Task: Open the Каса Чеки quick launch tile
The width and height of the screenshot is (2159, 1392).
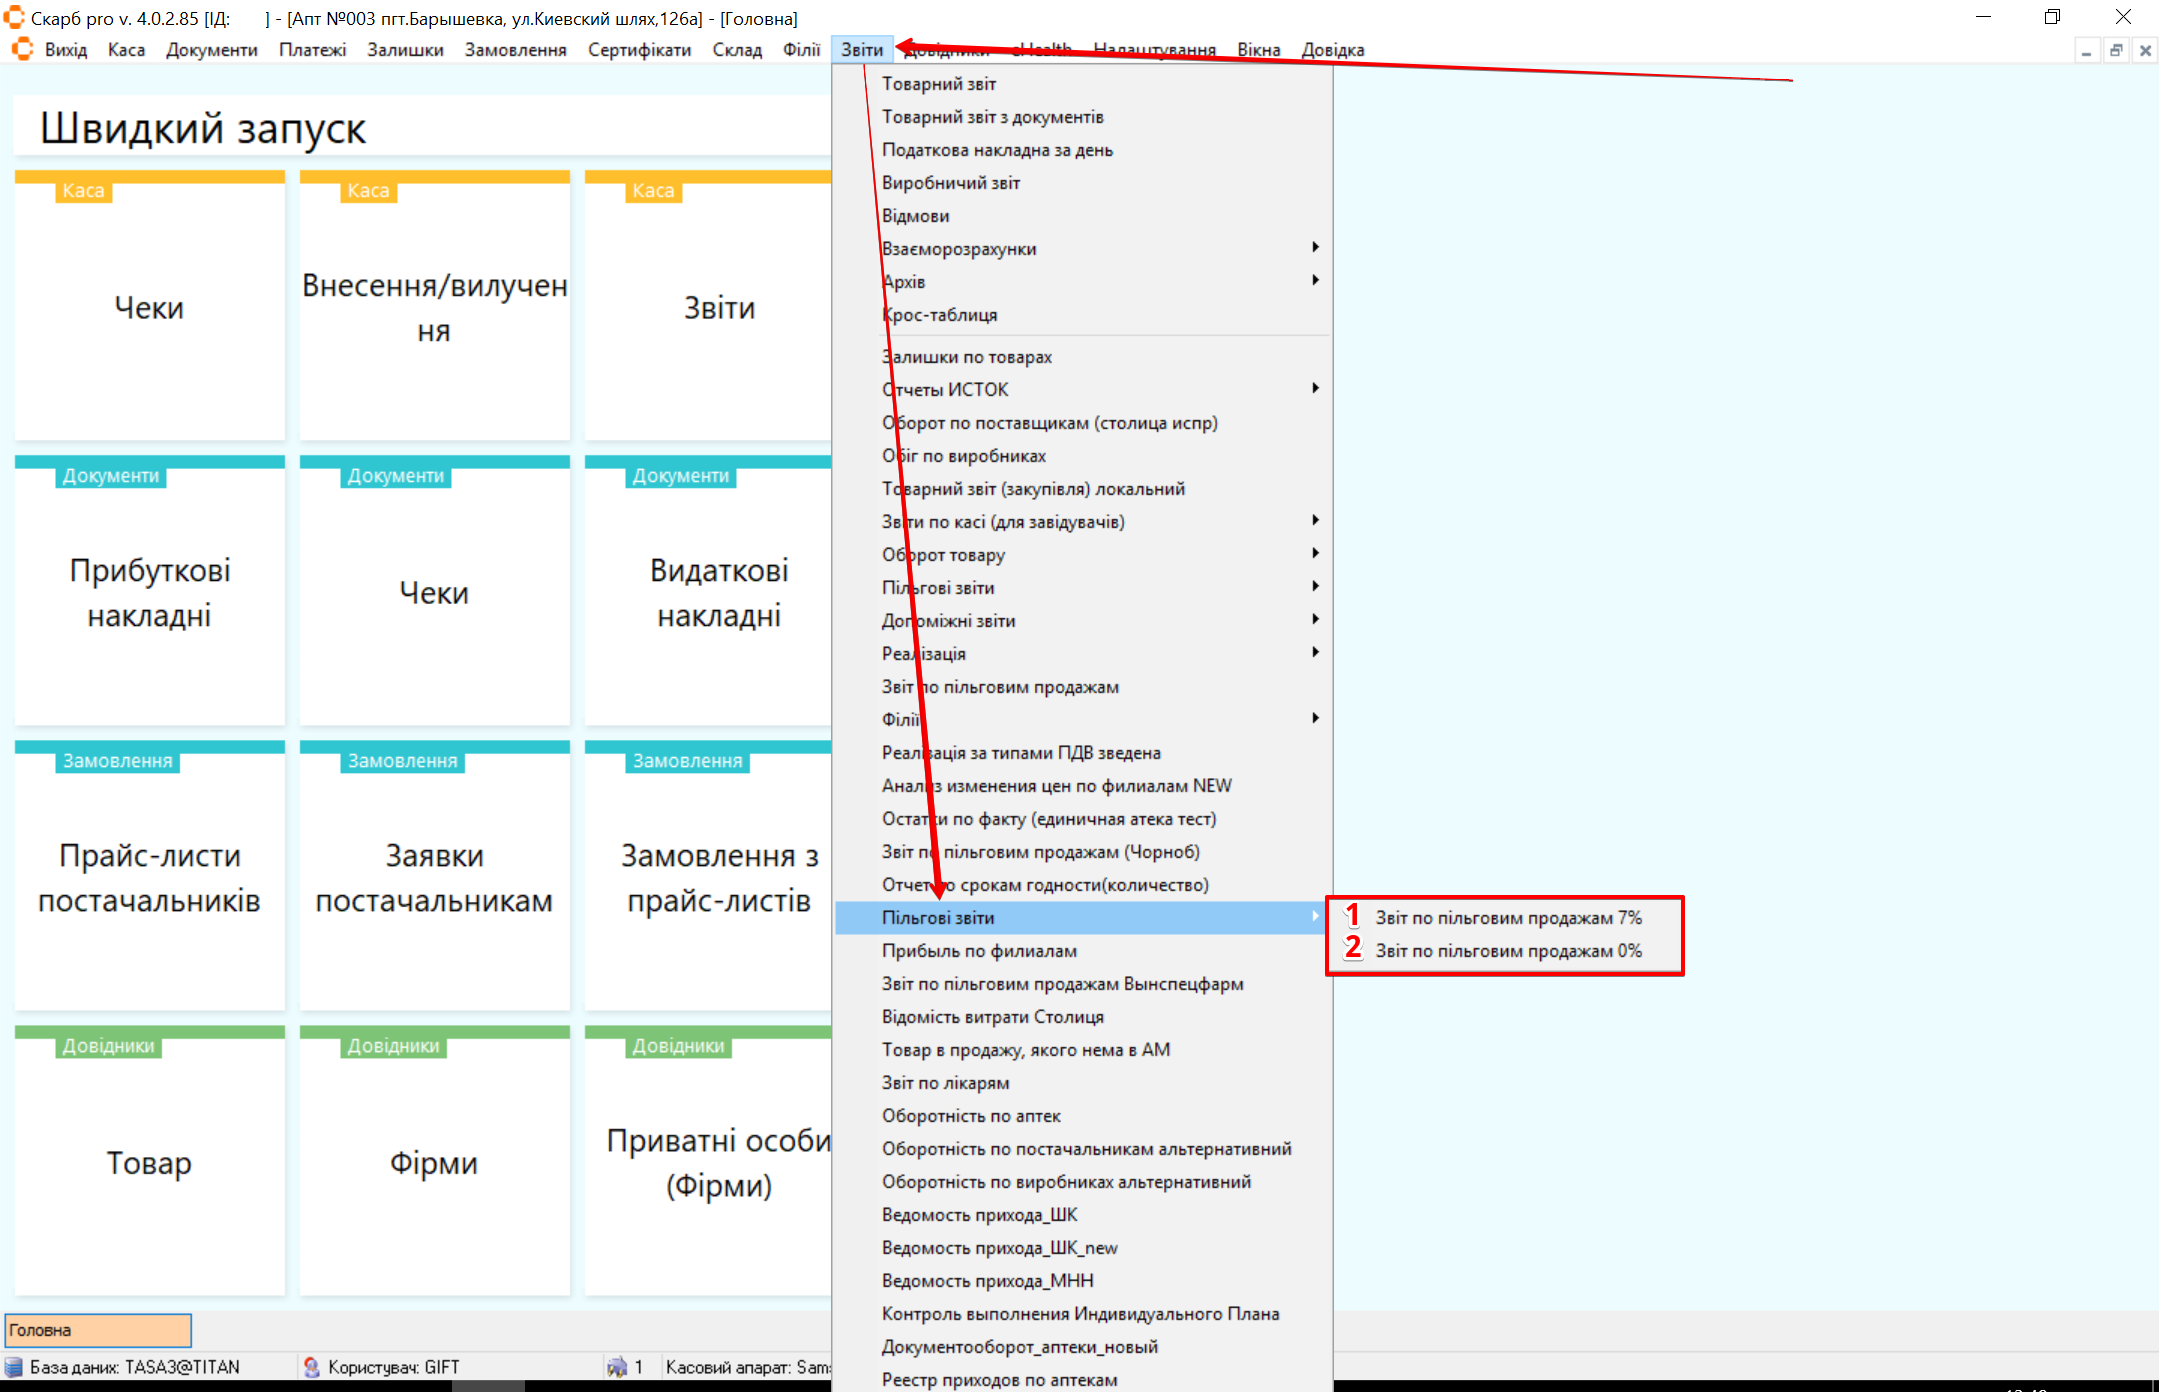Action: (149, 308)
